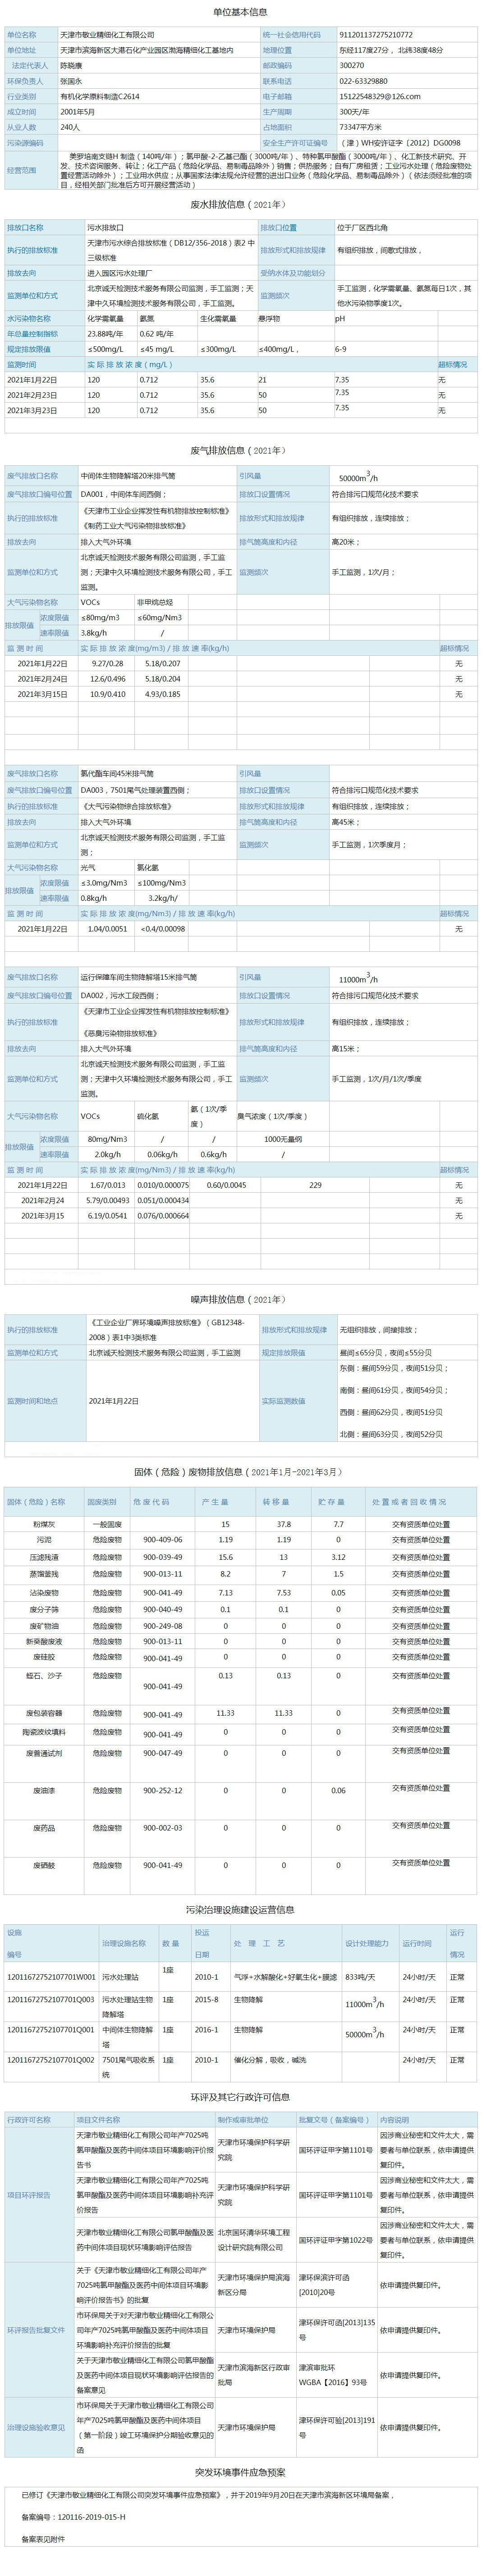Select approval number 津环保许可验[2013]191号
The width and height of the screenshot is (482, 2576).
coord(337,2427)
